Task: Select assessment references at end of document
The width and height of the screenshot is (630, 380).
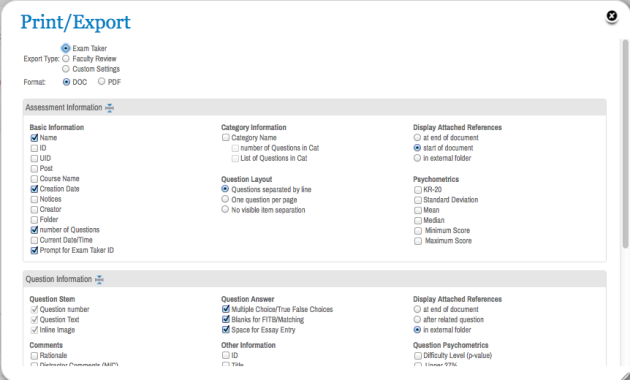Action: (417, 137)
